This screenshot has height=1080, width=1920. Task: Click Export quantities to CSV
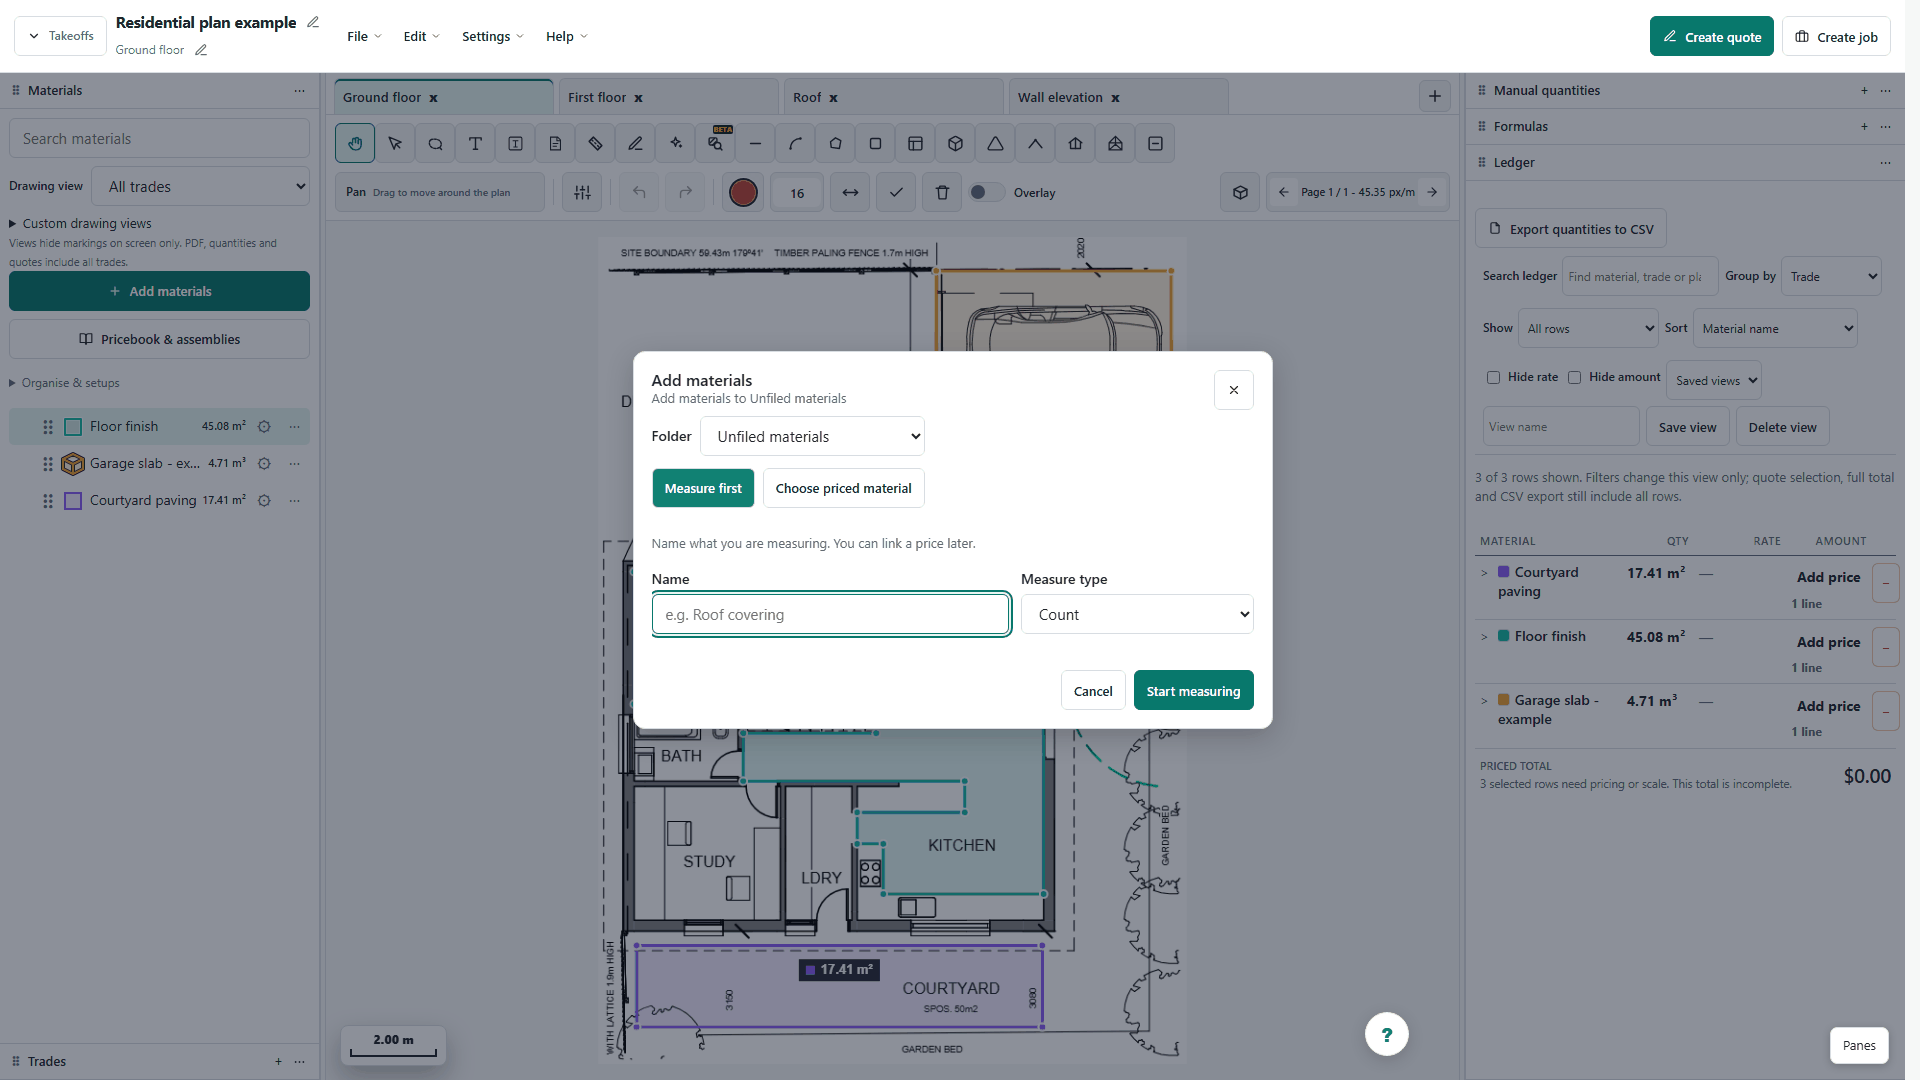[1571, 229]
